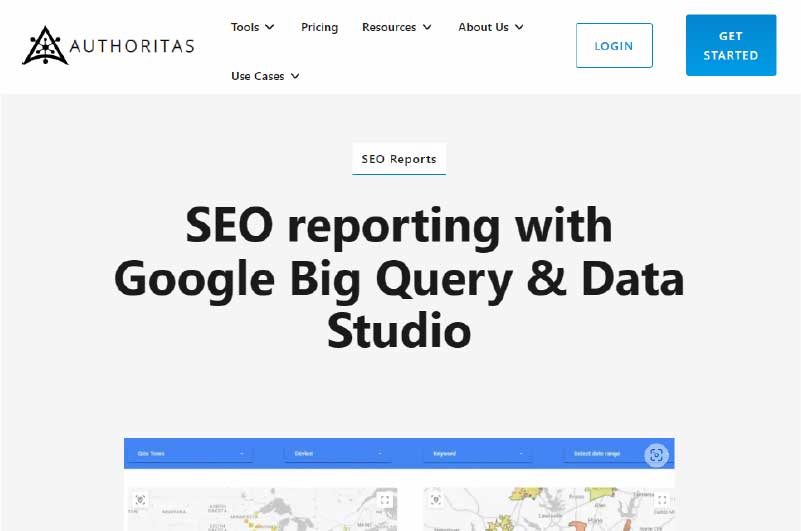Image resolution: width=801 pixels, height=531 pixels.
Task: Select the SEO Reports tag
Action: click(x=399, y=159)
